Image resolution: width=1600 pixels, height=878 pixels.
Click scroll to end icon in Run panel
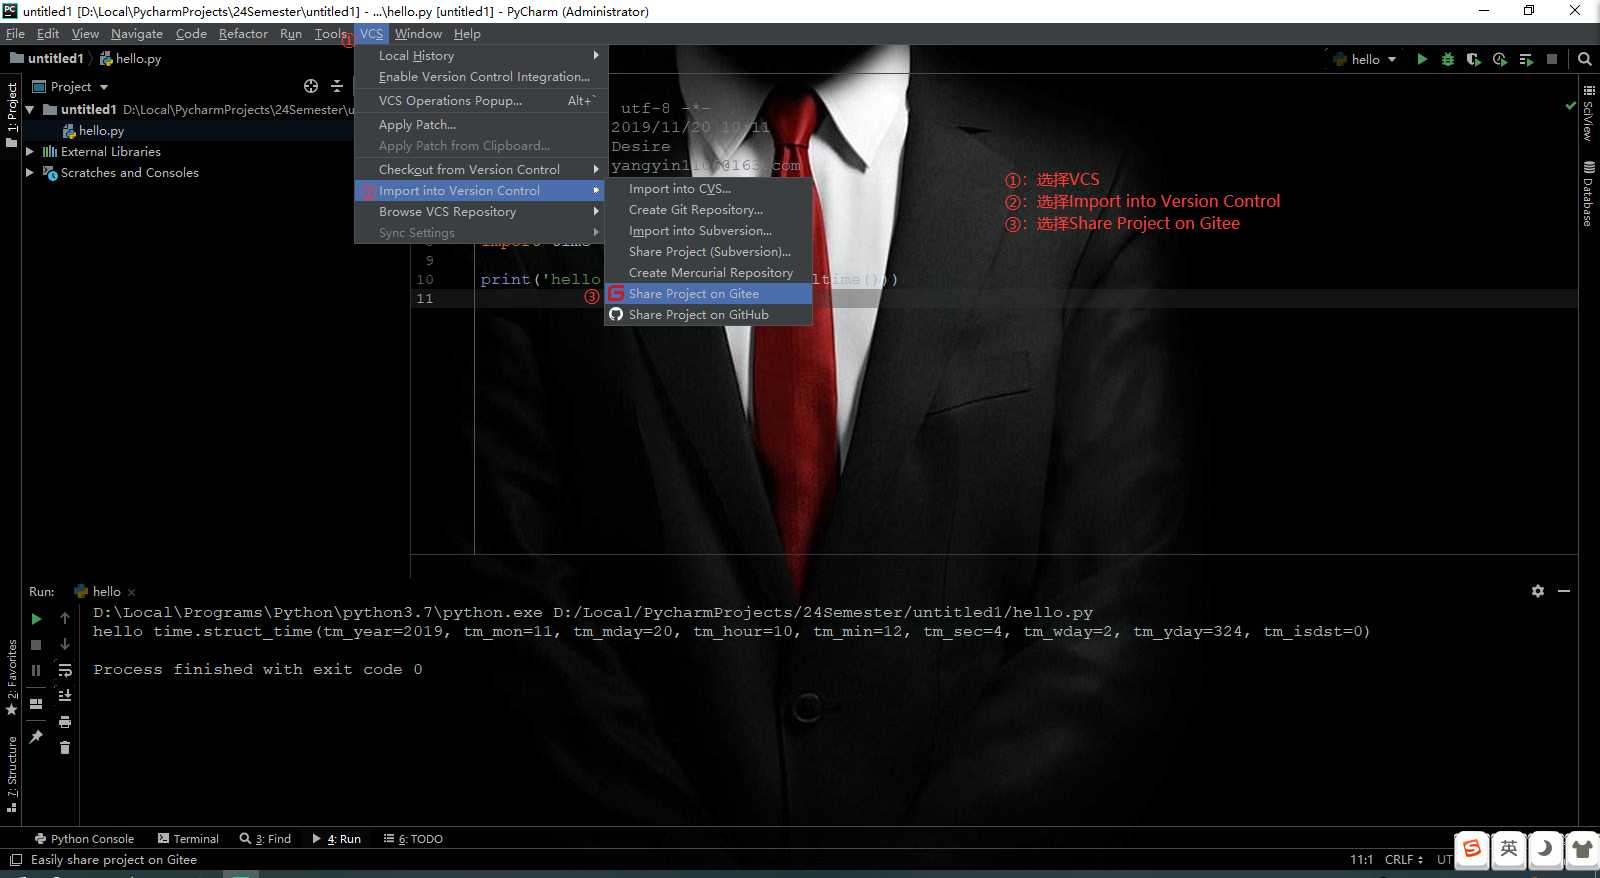[x=65, y=696]
